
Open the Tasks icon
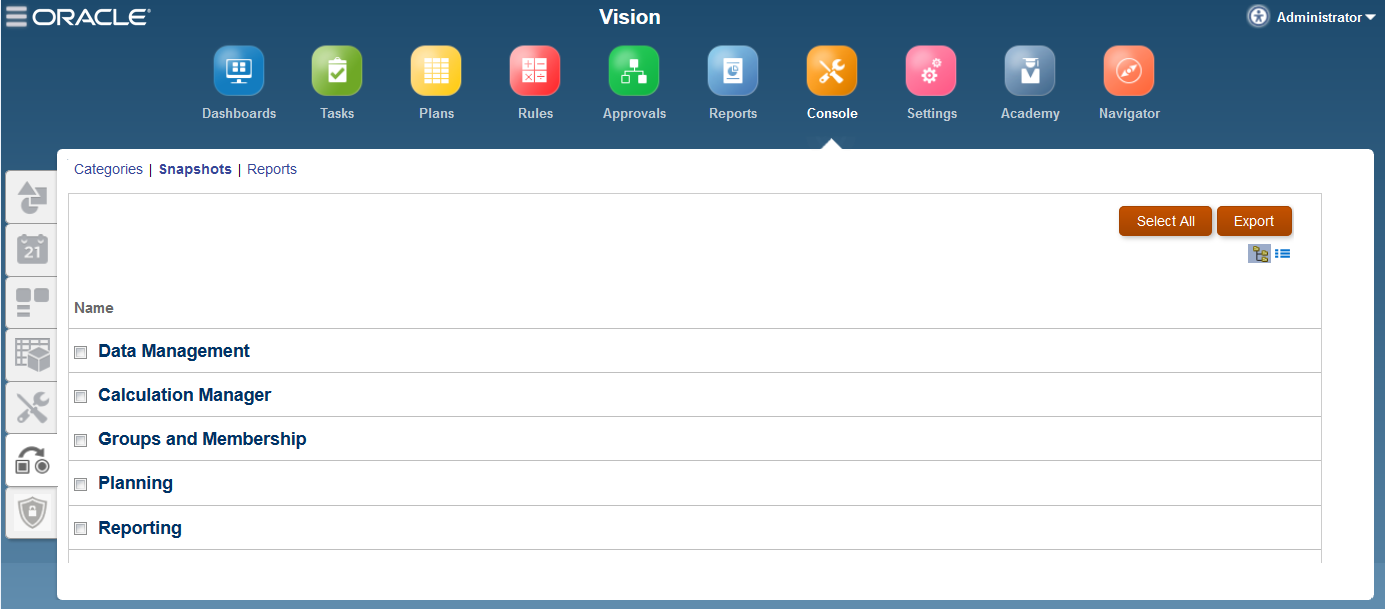(337, 71)
